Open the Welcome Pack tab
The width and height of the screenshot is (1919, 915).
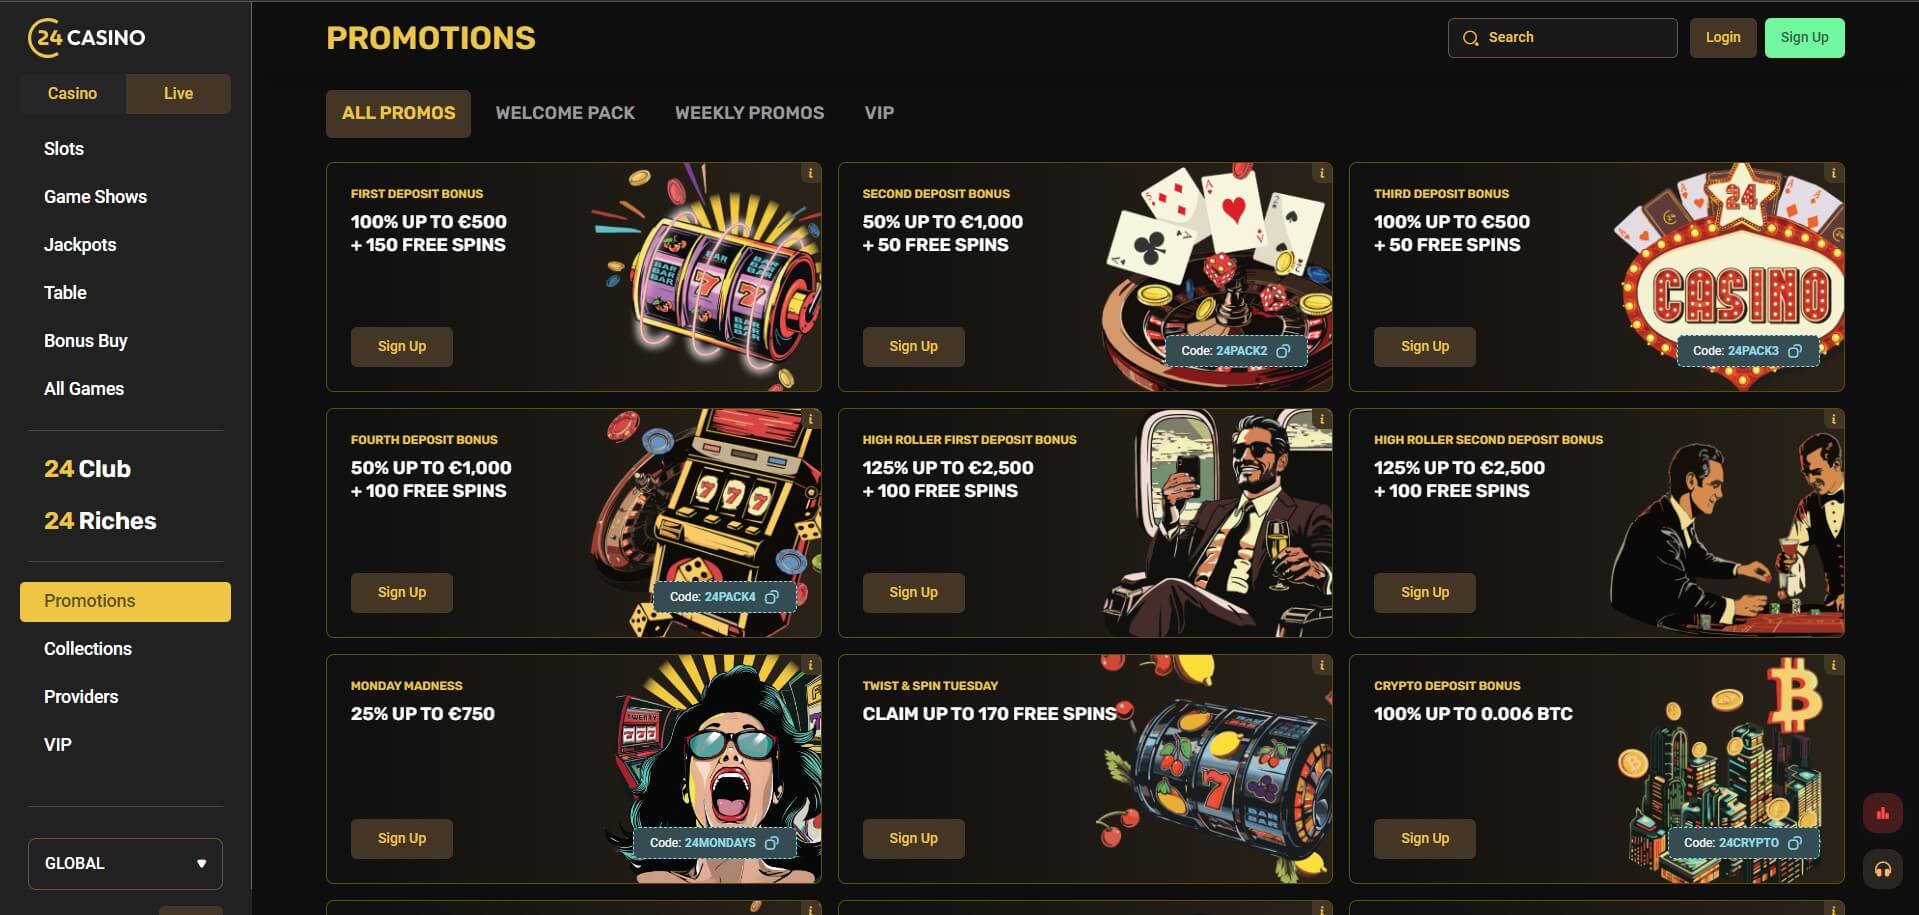click(565, 113)
